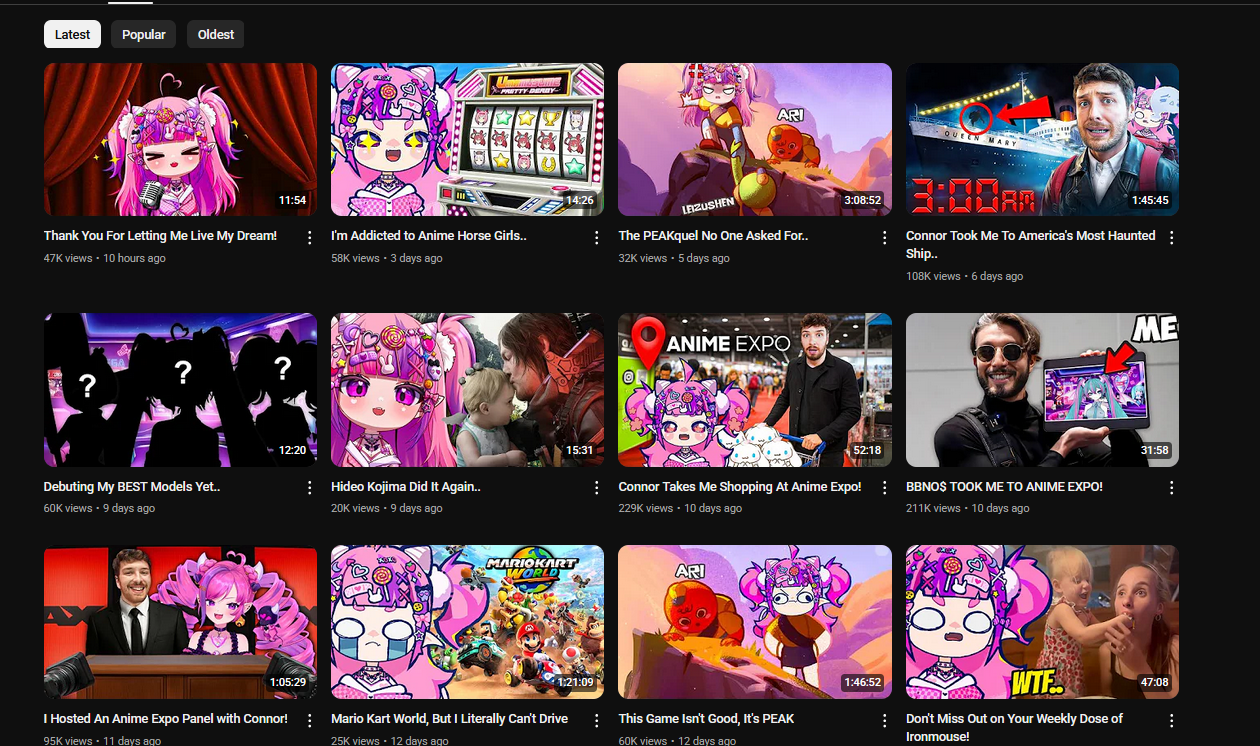The image size is (1260, 746).
Task: Select the Latest sort filter chip
Action: coord(73,34)
